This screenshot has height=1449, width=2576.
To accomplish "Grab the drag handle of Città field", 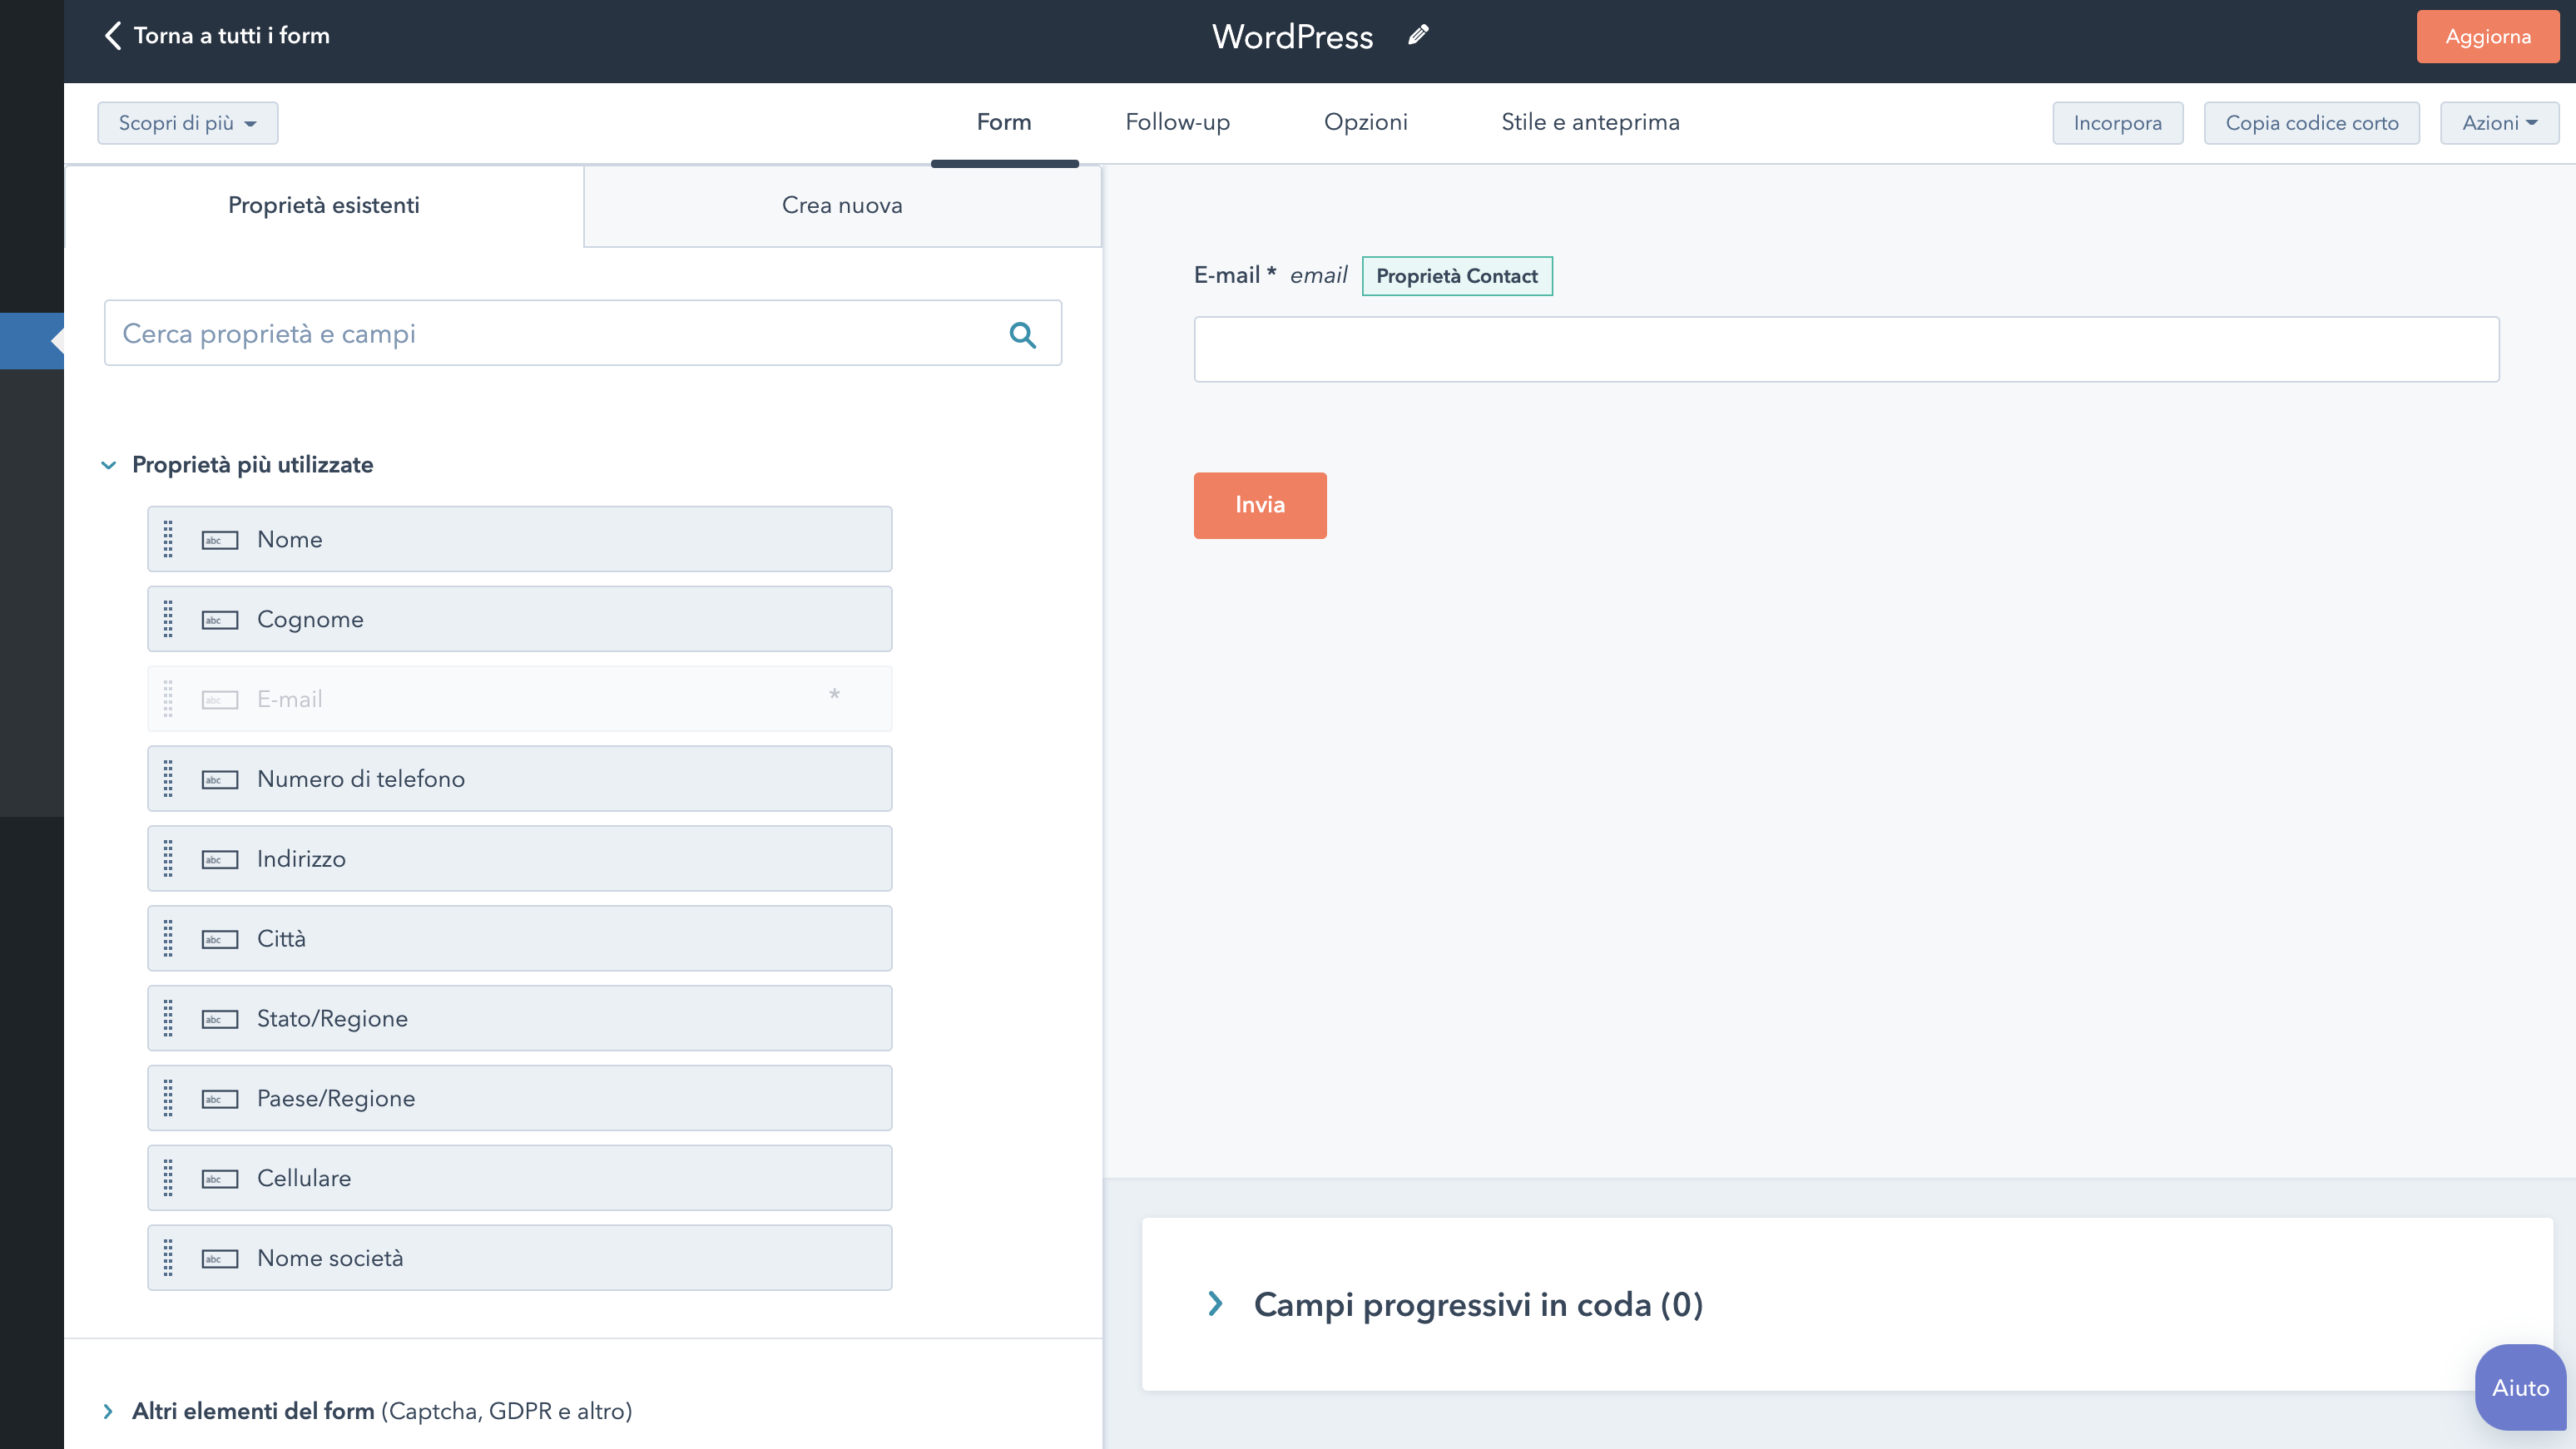I will point(168,939).
